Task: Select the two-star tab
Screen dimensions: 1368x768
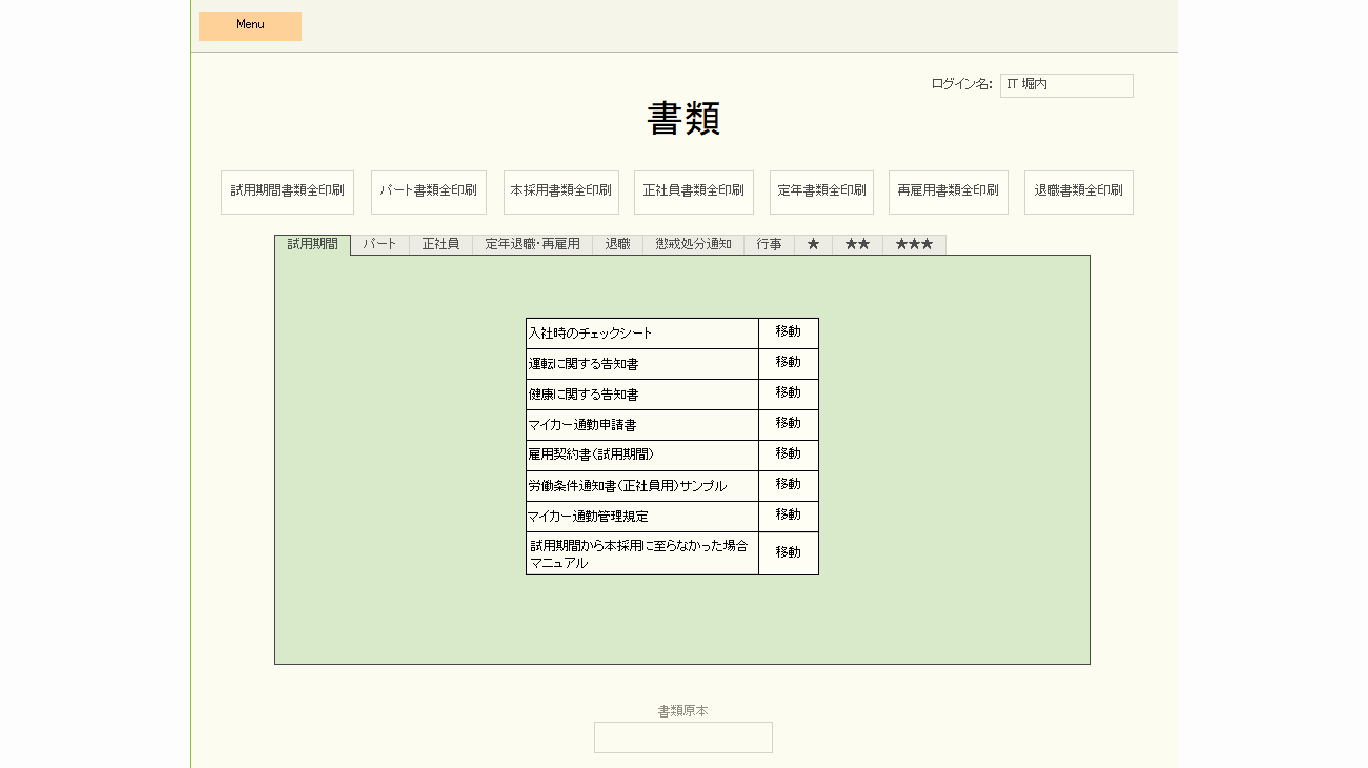Action: 858,245
